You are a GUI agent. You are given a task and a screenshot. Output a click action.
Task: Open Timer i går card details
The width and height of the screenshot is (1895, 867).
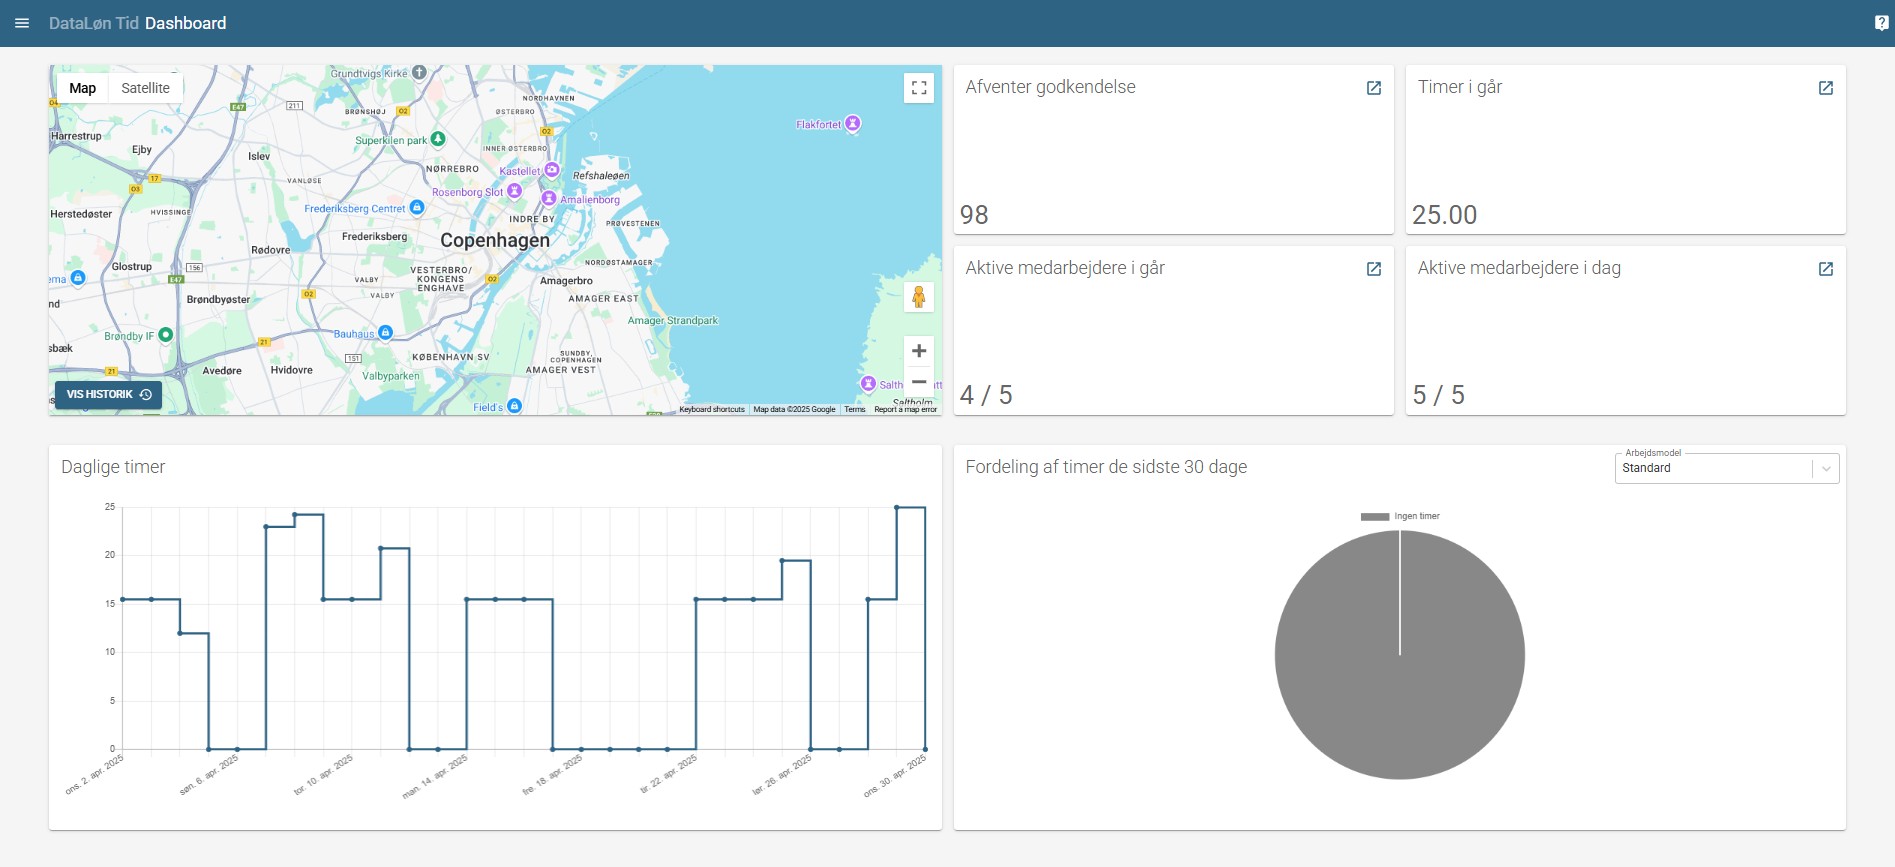click(x=1825, y=88)
